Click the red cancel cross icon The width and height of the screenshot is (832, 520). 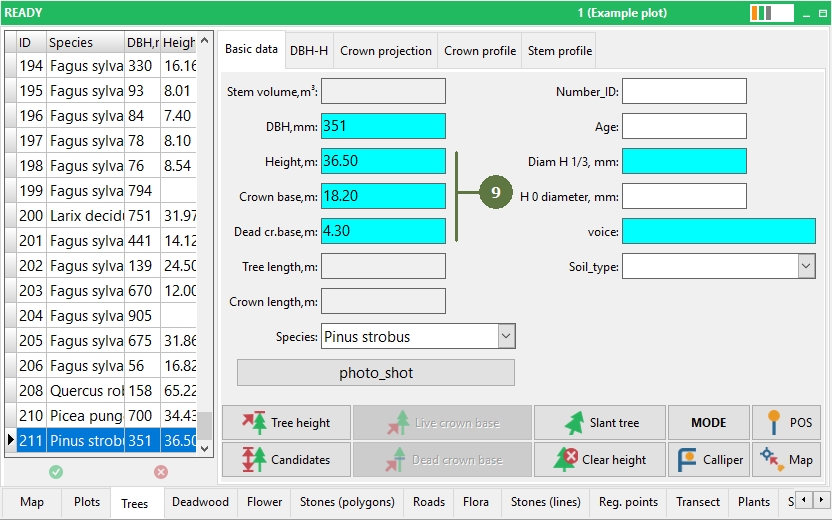click(161, 472)
